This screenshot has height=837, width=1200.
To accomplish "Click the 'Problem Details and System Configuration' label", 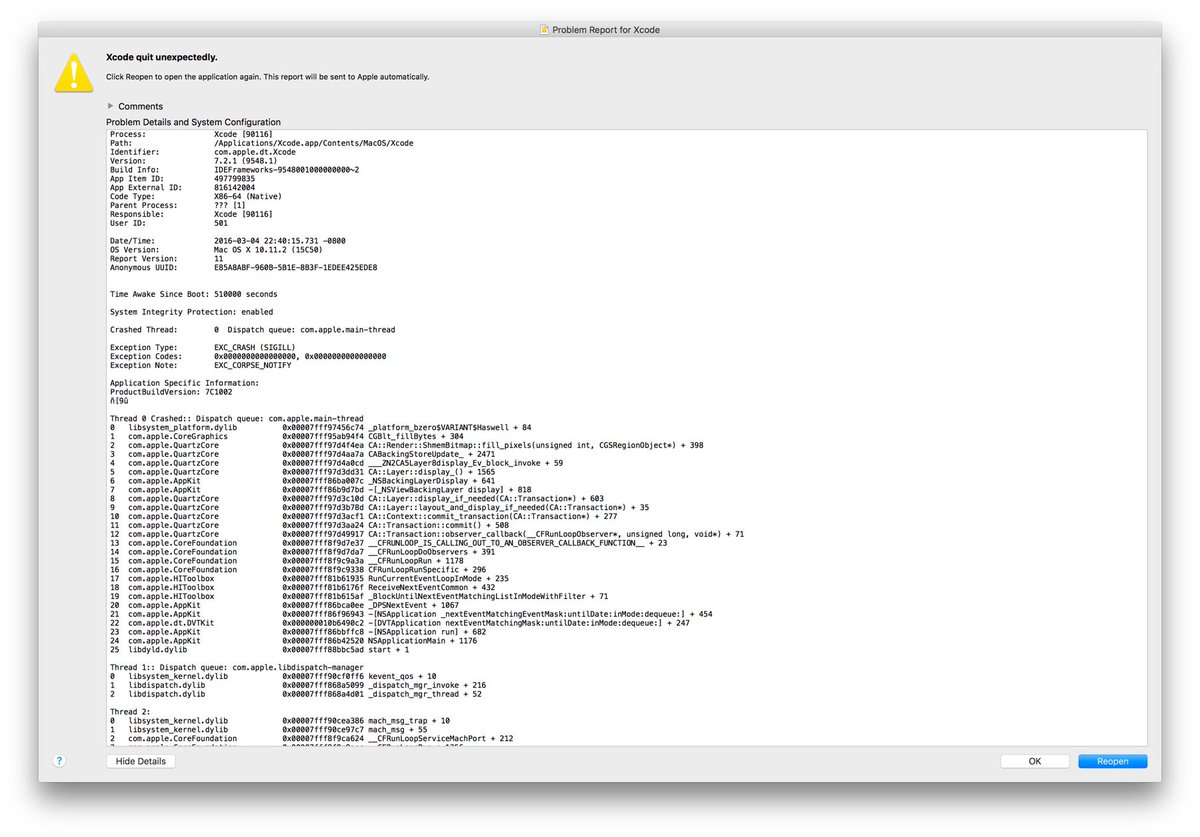I will pyautogui.click(x=194, y=122).
